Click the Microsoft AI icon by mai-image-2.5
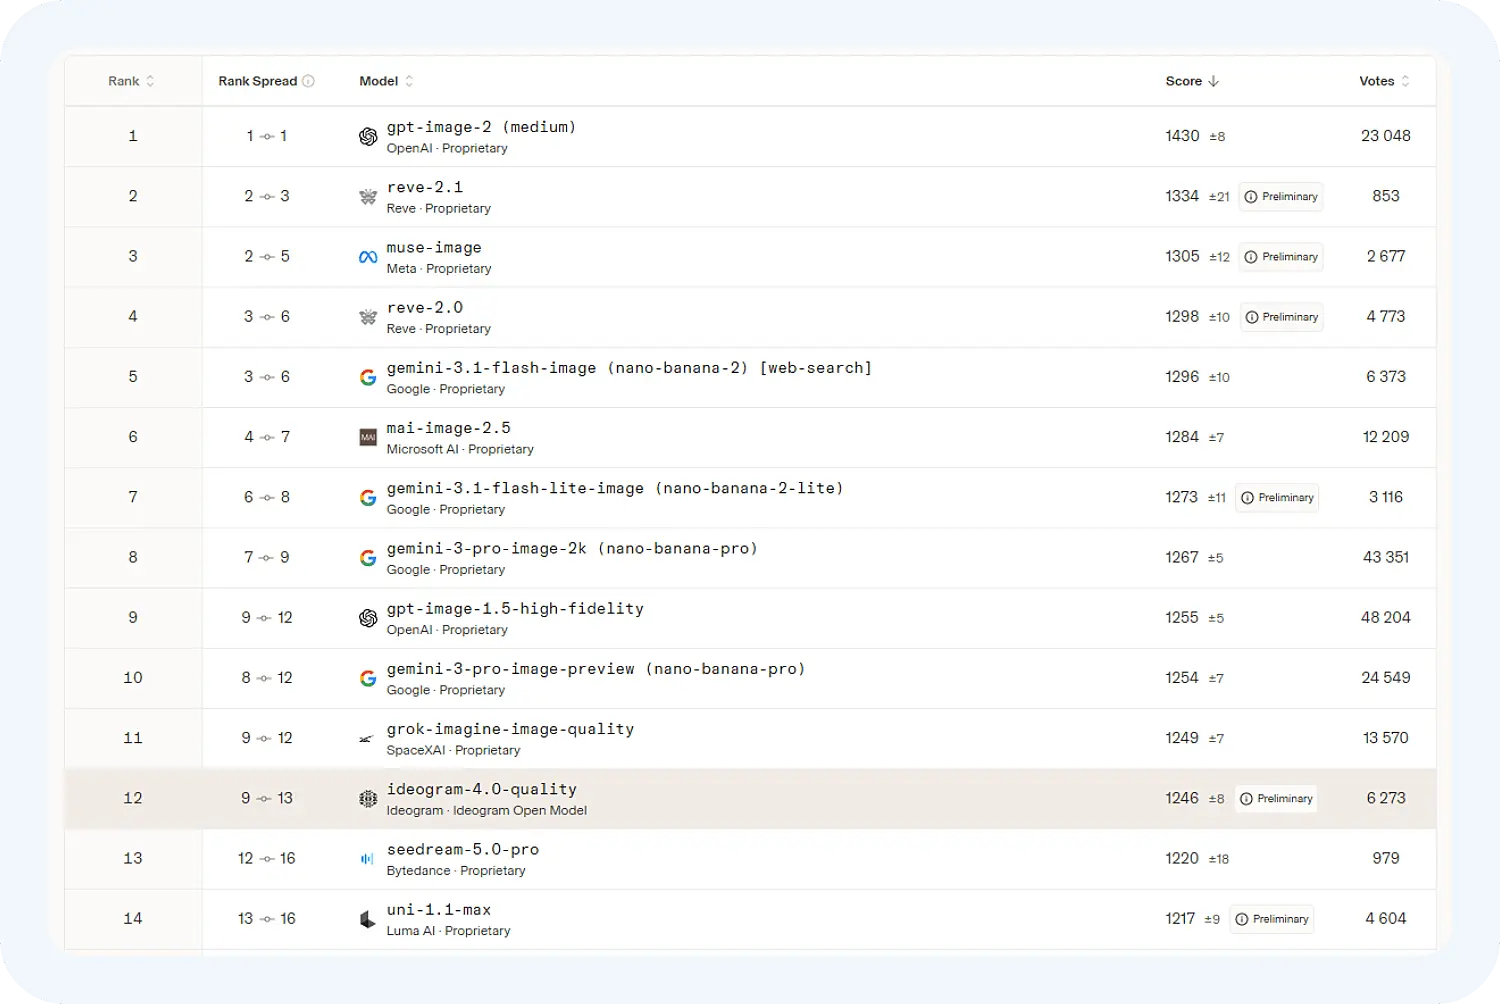Screen dimensions: 1500x1004 (x=368, y=437)
